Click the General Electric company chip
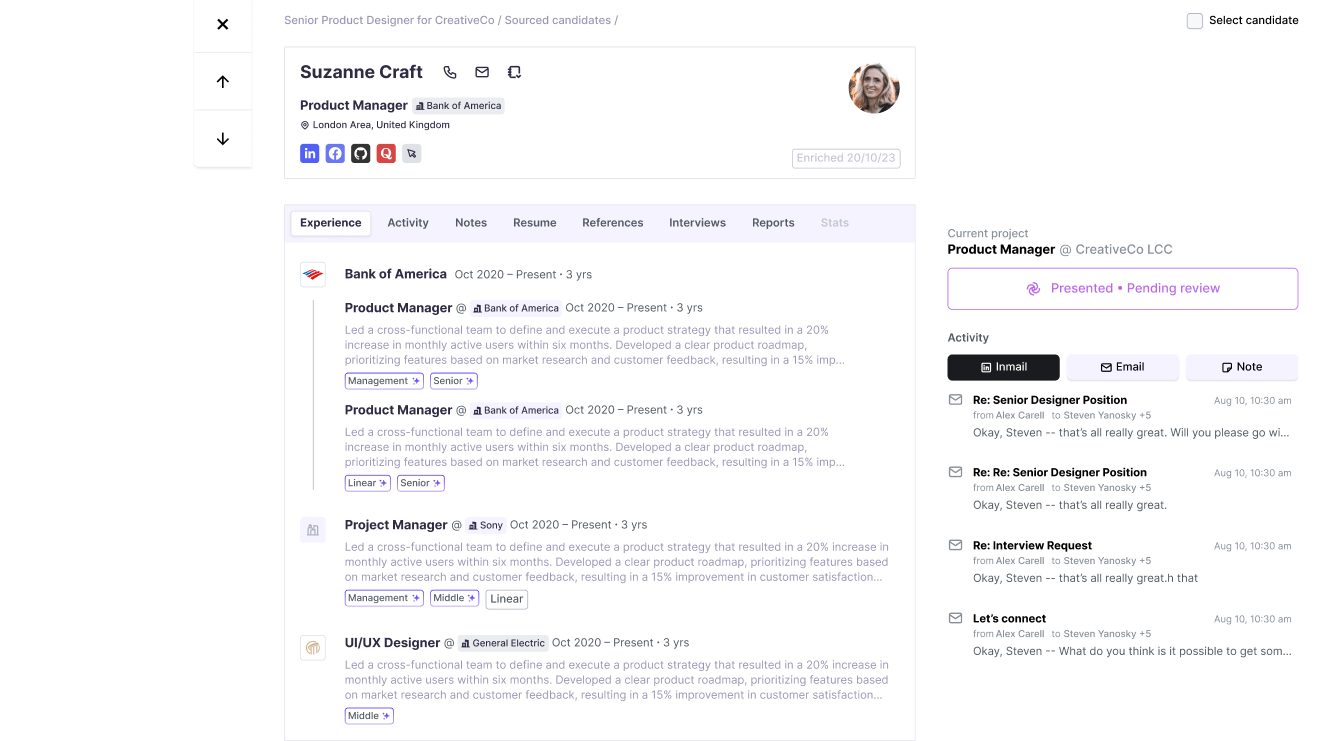This screenshot has width=1331, height=741. click(x=502, y=643)
